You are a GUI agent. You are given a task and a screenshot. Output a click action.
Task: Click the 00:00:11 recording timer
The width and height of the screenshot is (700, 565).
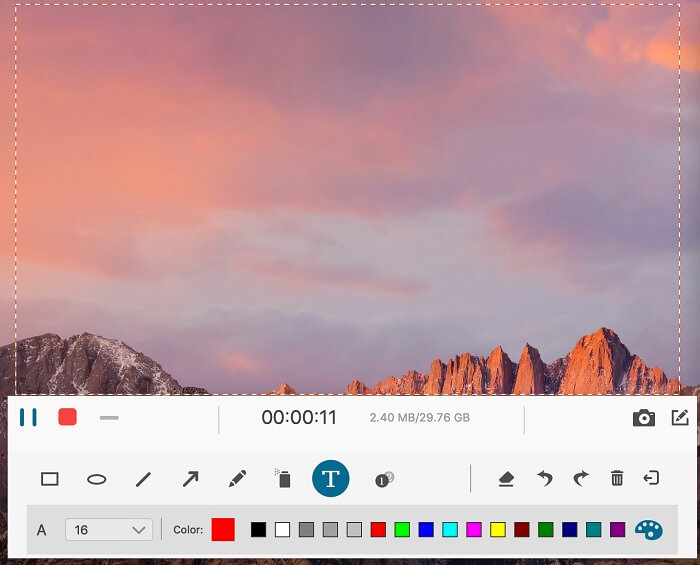(299, 417)
